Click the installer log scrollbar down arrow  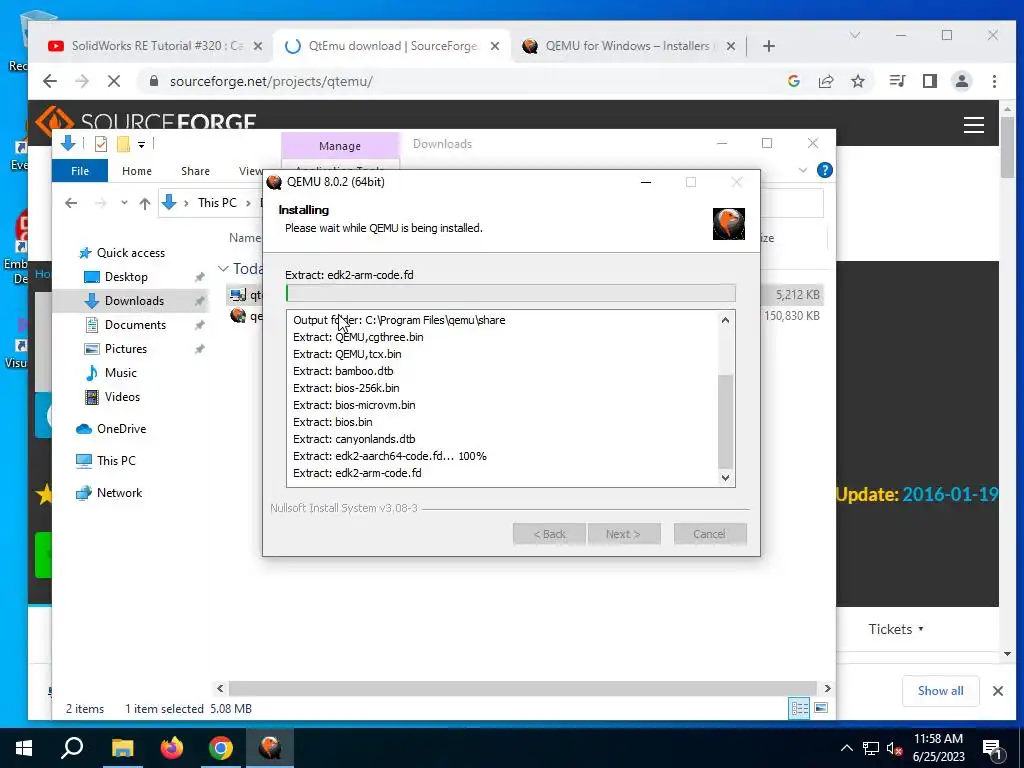pos(726,478)
